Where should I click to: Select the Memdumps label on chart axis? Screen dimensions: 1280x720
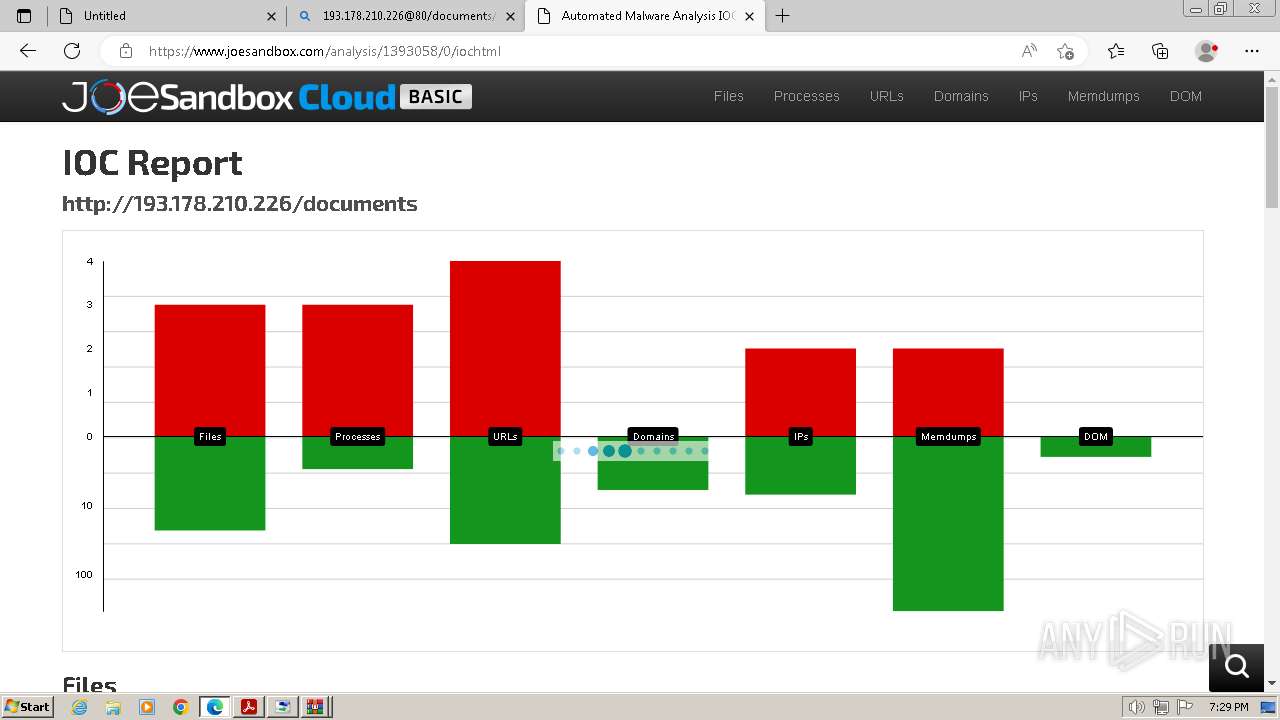pos(948,437)
